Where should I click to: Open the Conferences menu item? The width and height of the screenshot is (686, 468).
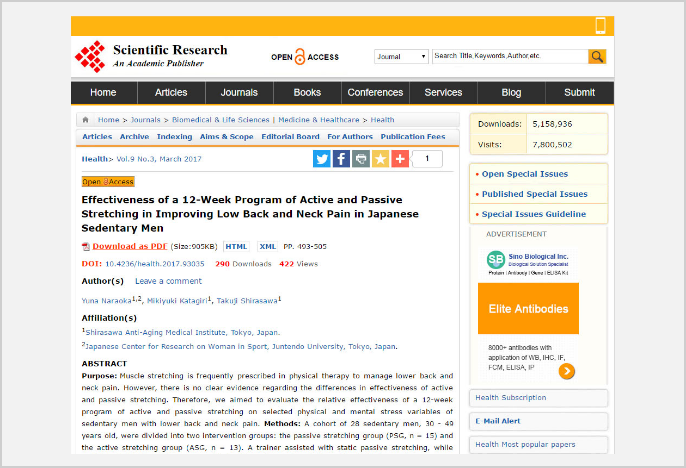[375, 92]
